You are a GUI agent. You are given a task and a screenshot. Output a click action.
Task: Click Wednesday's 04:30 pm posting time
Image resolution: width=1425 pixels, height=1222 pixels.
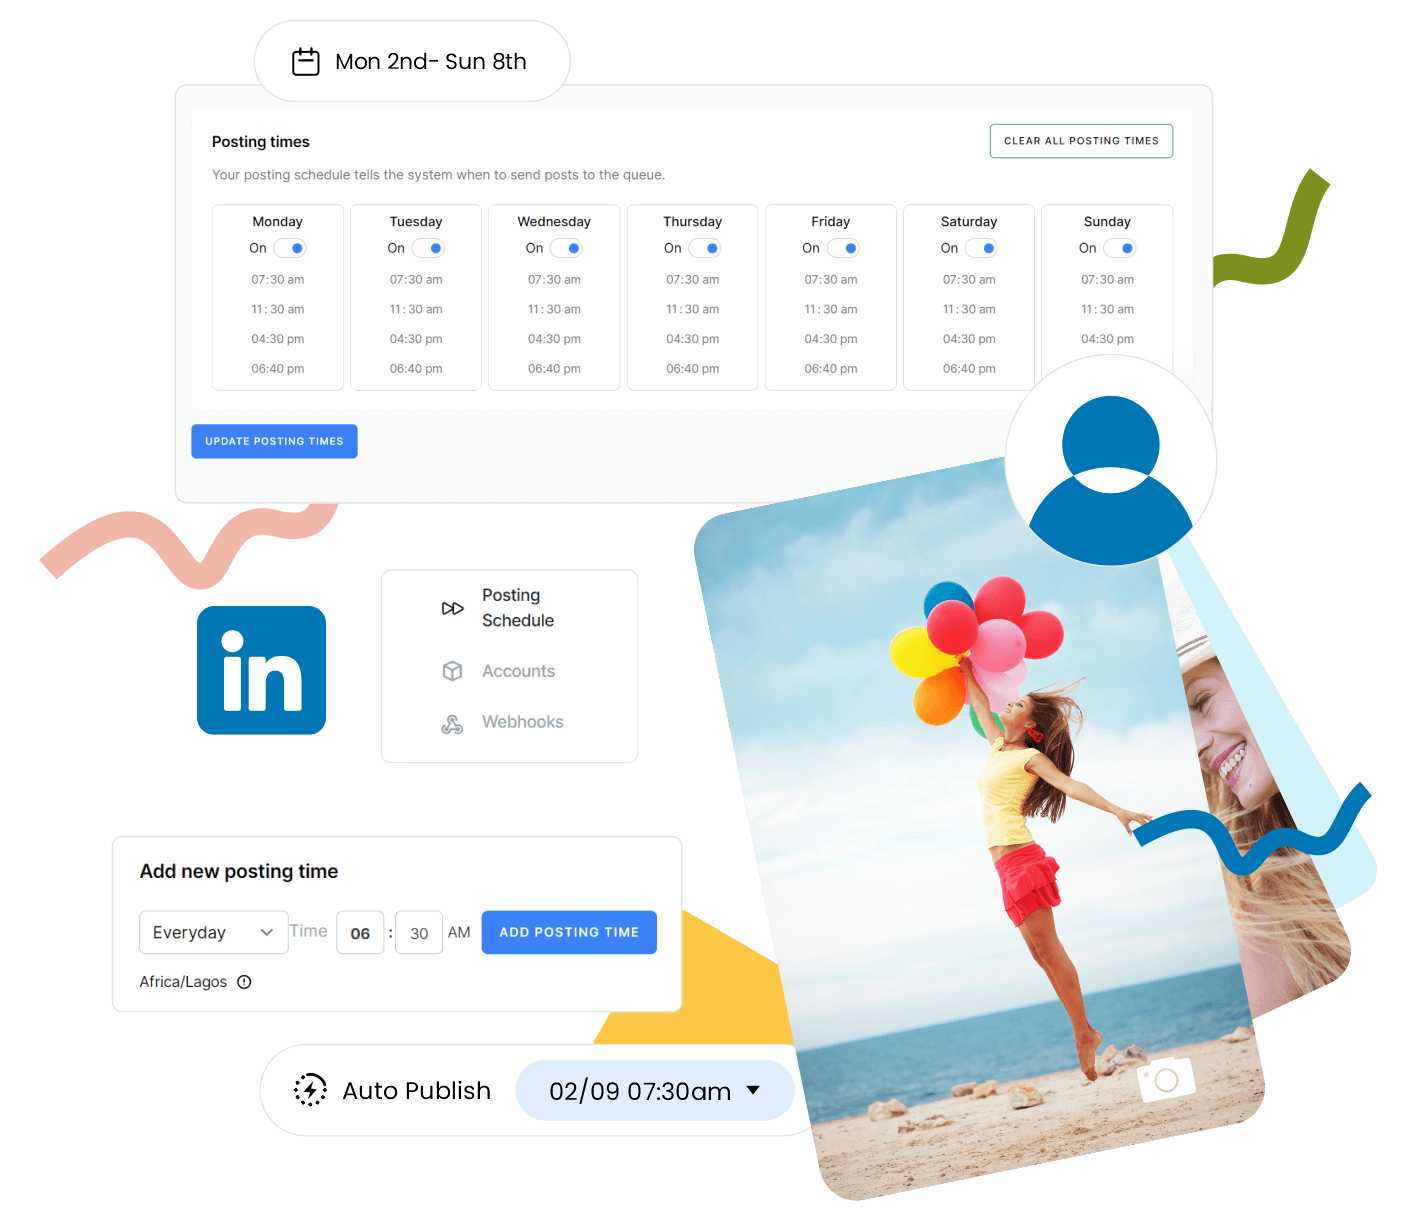coord(554,339)
